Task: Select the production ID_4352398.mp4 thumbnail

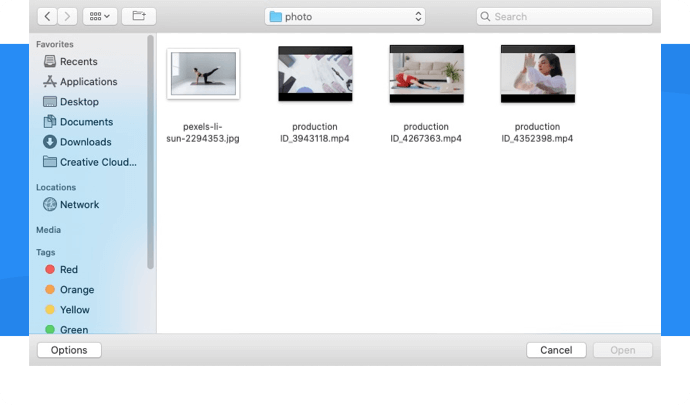Action: 538,74
